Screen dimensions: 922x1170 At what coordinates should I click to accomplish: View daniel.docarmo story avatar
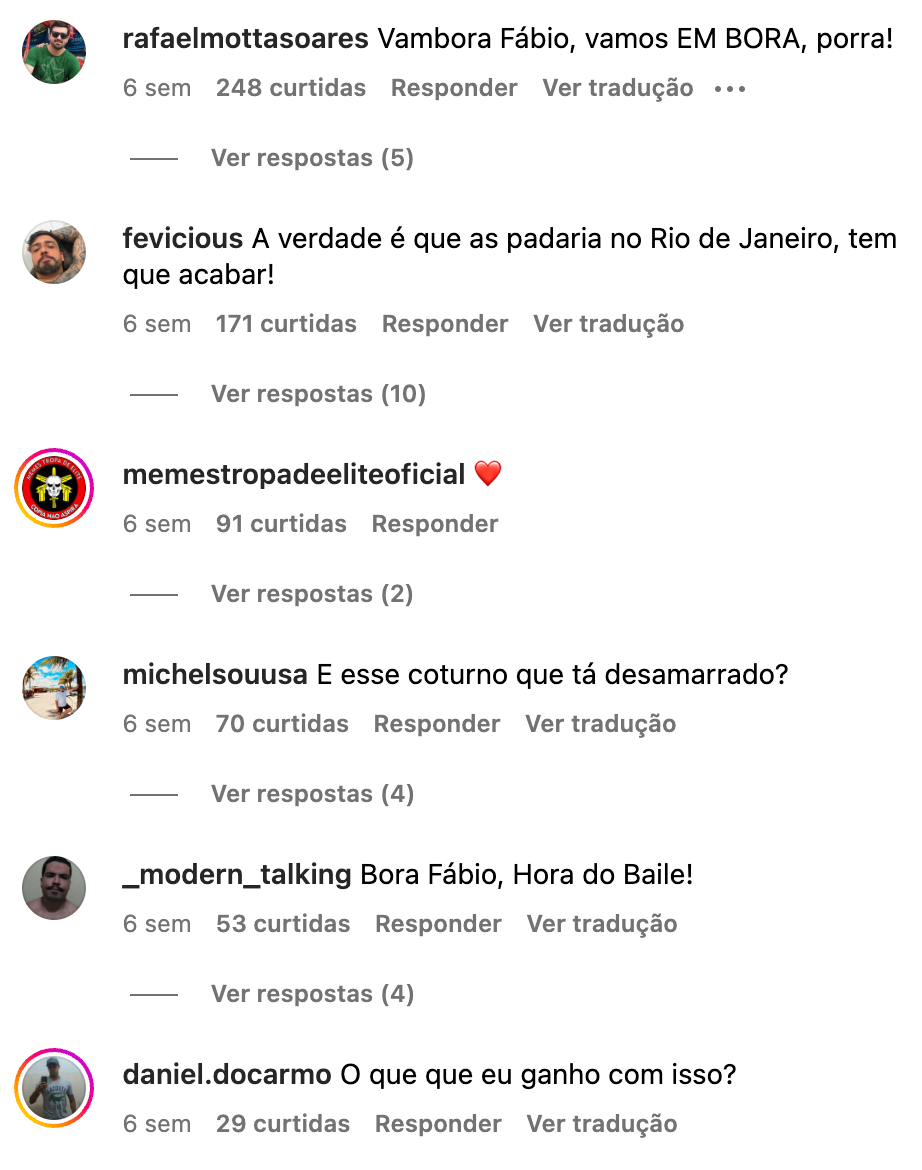(54, 1088)
